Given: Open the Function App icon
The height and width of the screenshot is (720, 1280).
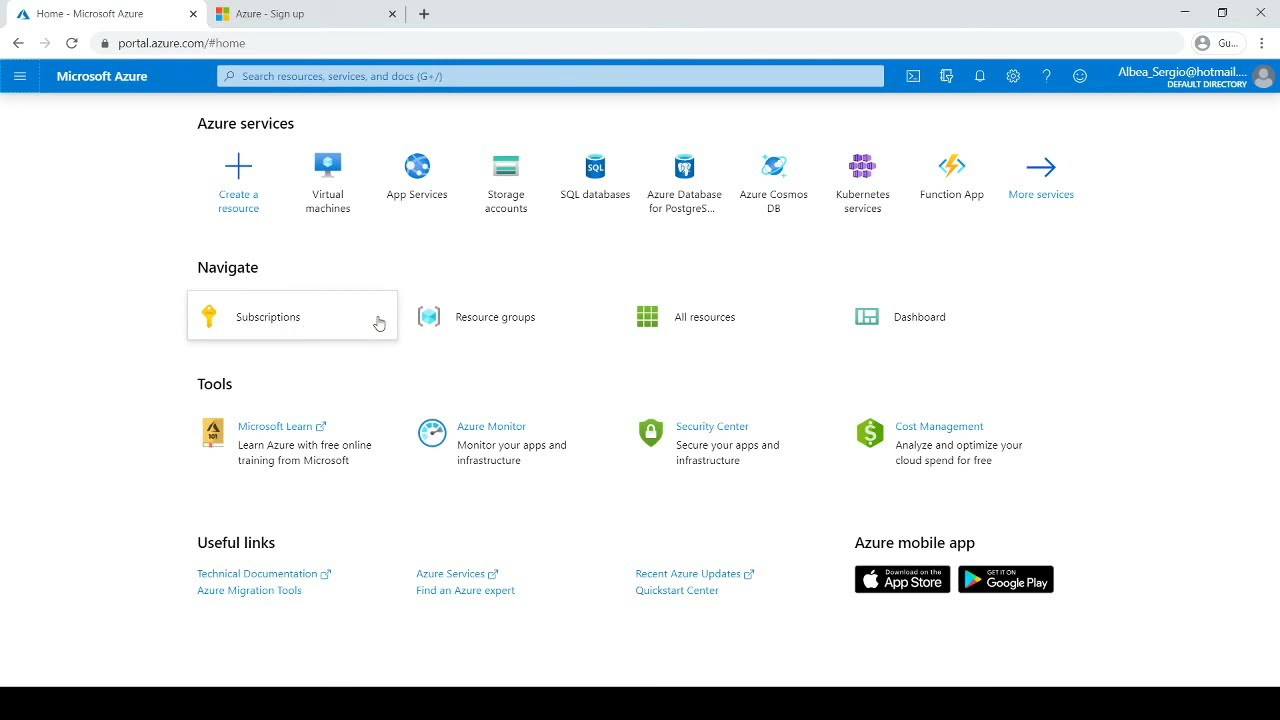Looking at the screenshot, I should click(952, 166).
